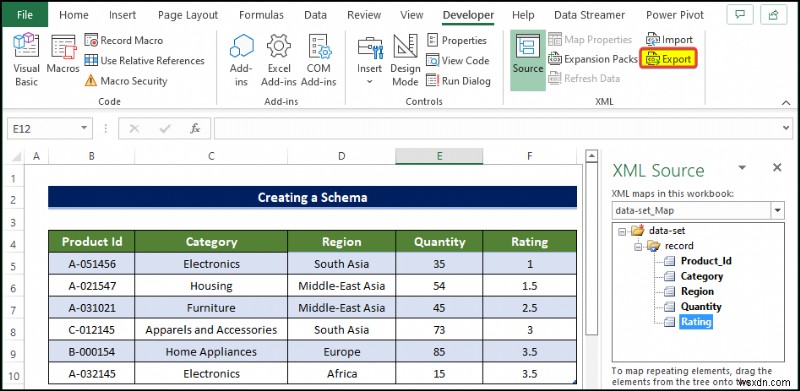Open the Data Streamer tab
800x391 pixels.
point(589,15)
